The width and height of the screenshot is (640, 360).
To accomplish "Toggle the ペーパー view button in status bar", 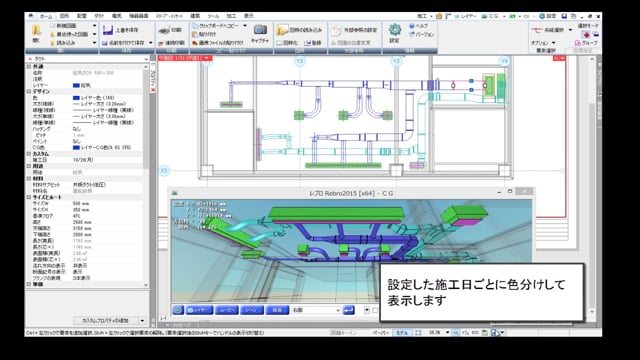I will pos(381,333).
